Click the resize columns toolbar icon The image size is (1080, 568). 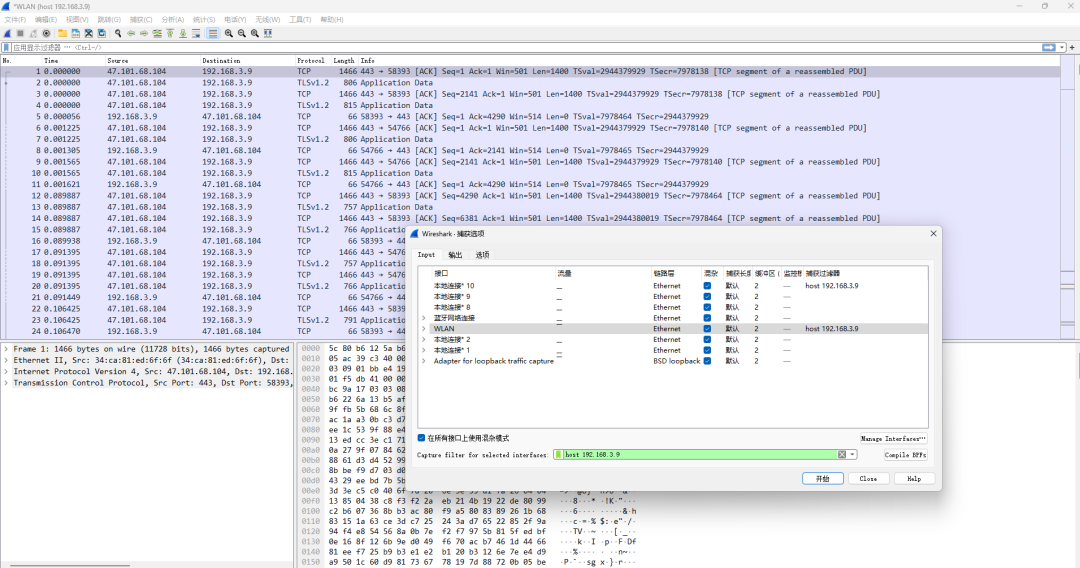[268, 33]
